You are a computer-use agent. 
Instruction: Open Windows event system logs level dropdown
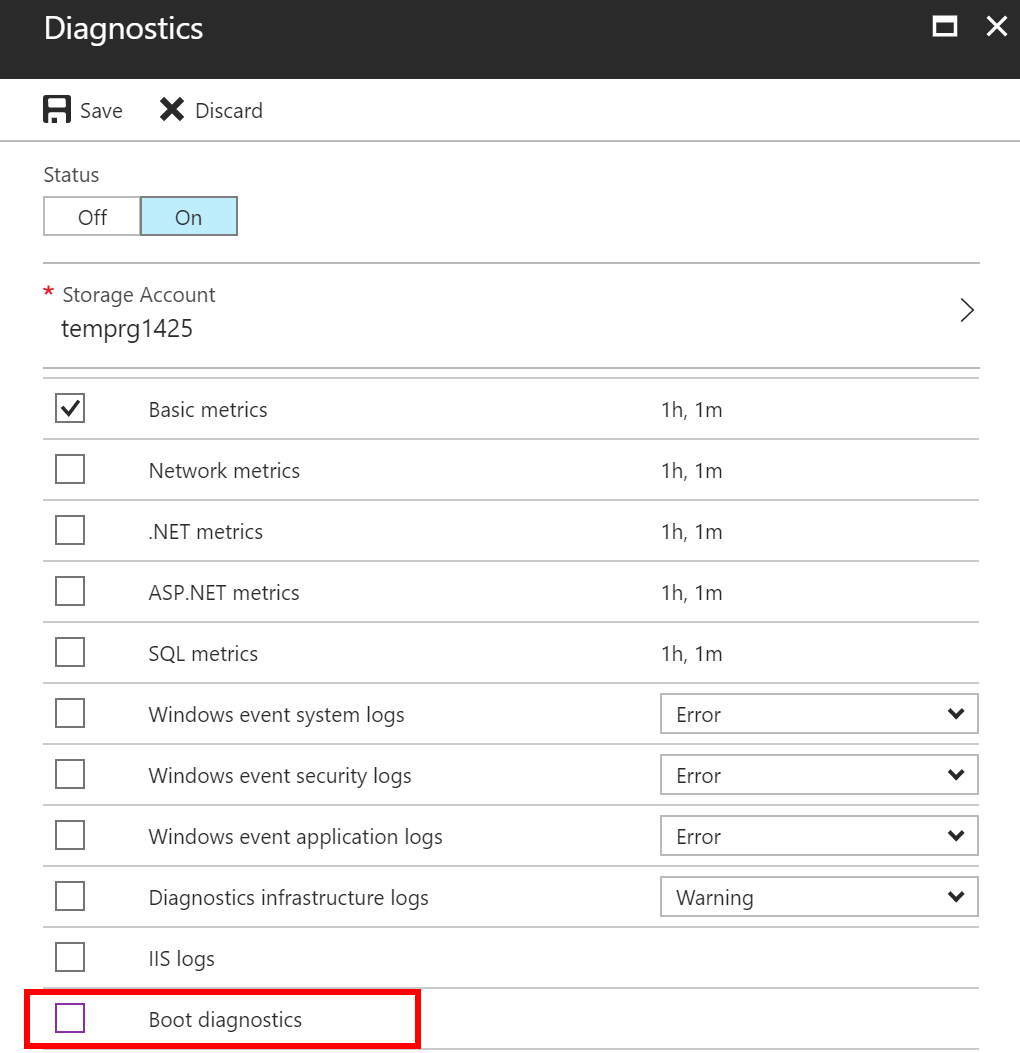click(x=818, y=715)
